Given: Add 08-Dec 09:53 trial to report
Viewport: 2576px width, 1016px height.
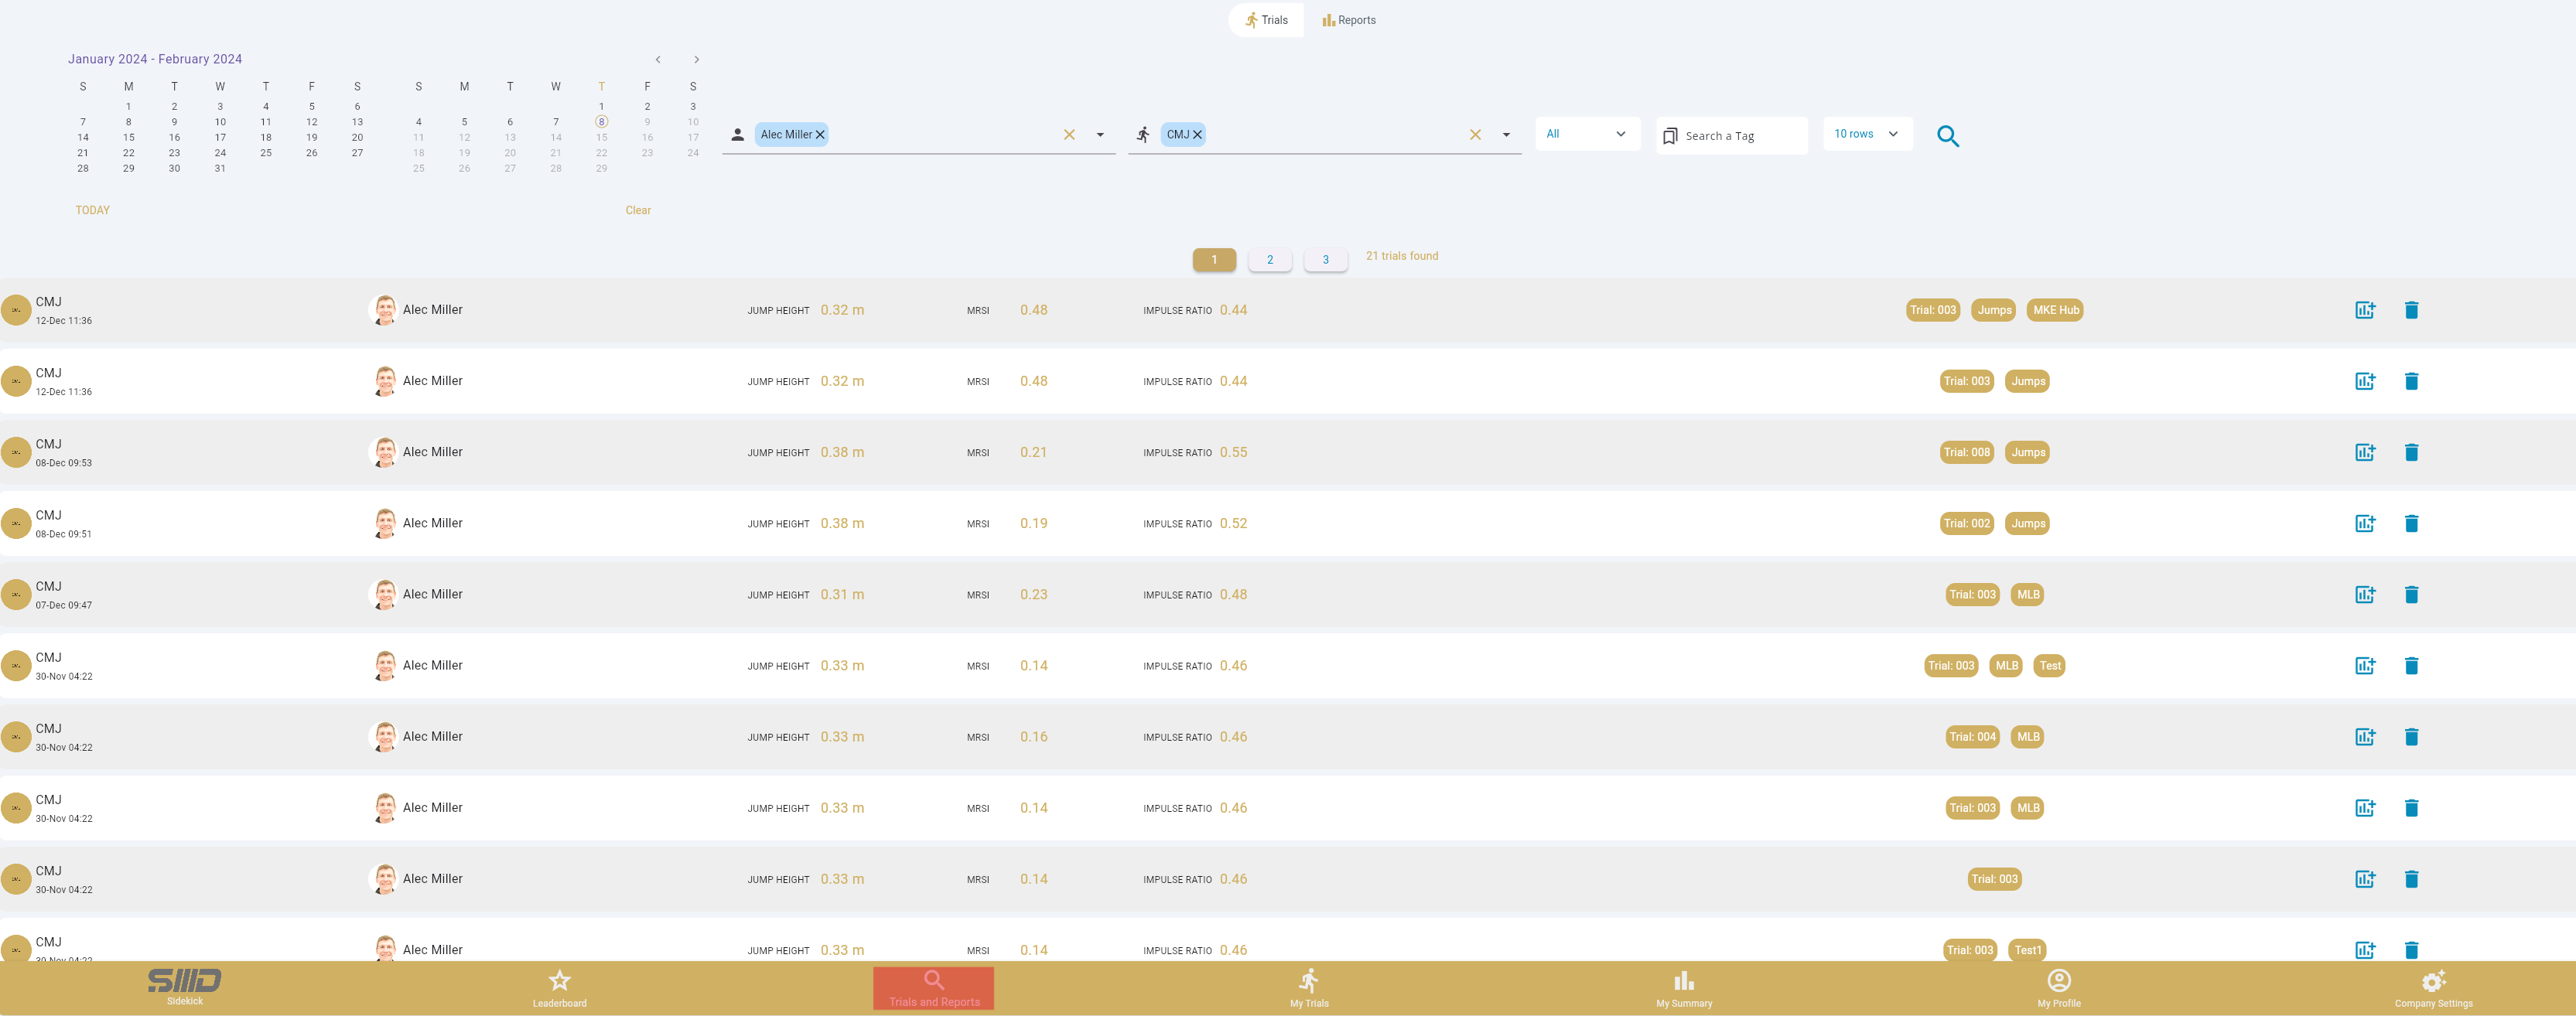Looking at the screenshot, I should click(2364, 452).
